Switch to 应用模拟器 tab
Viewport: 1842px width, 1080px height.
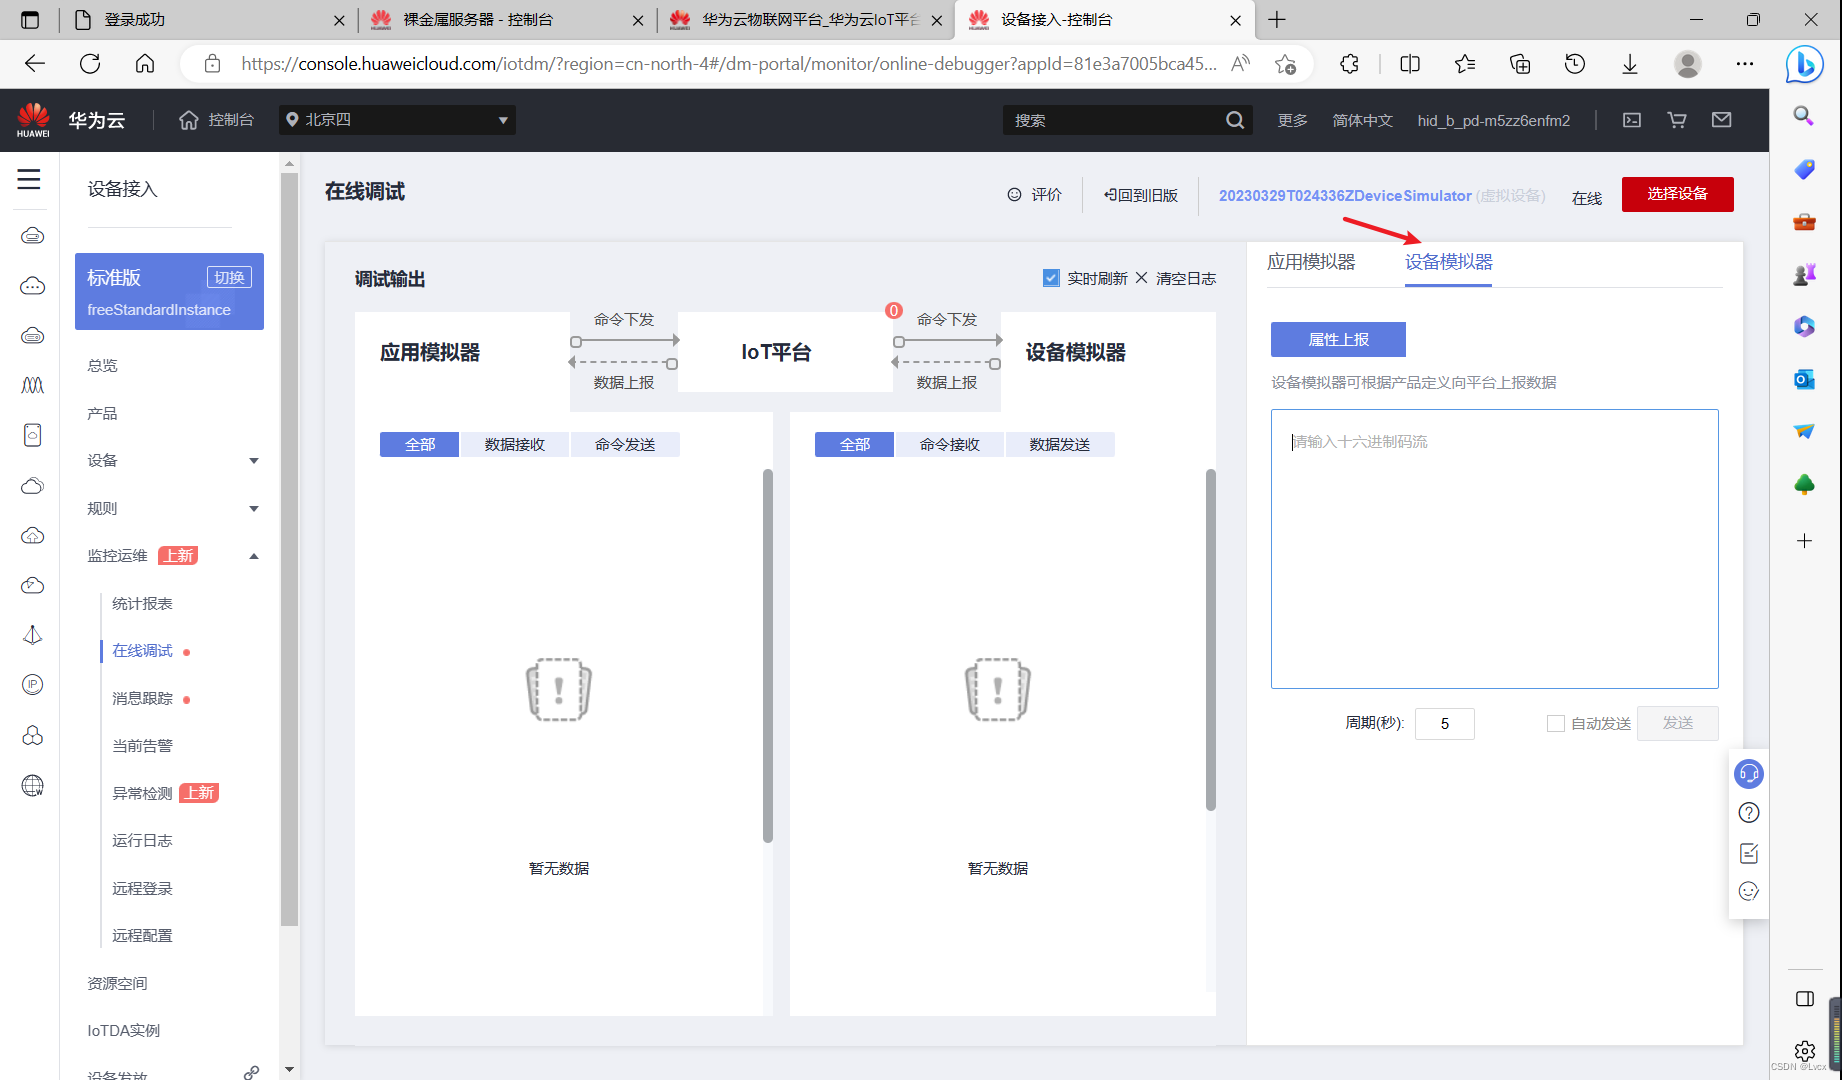pos(1311,262)
